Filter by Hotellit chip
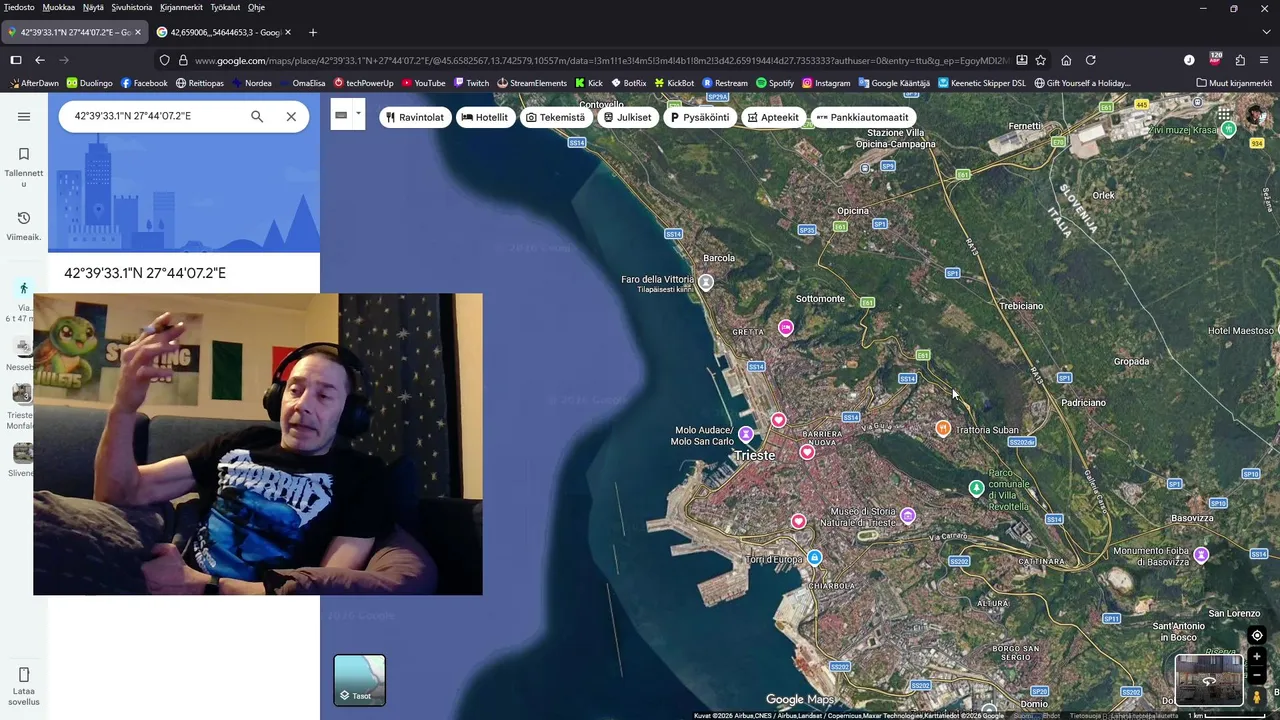This screenshot has height=720, width=1280. click(484, 117)
